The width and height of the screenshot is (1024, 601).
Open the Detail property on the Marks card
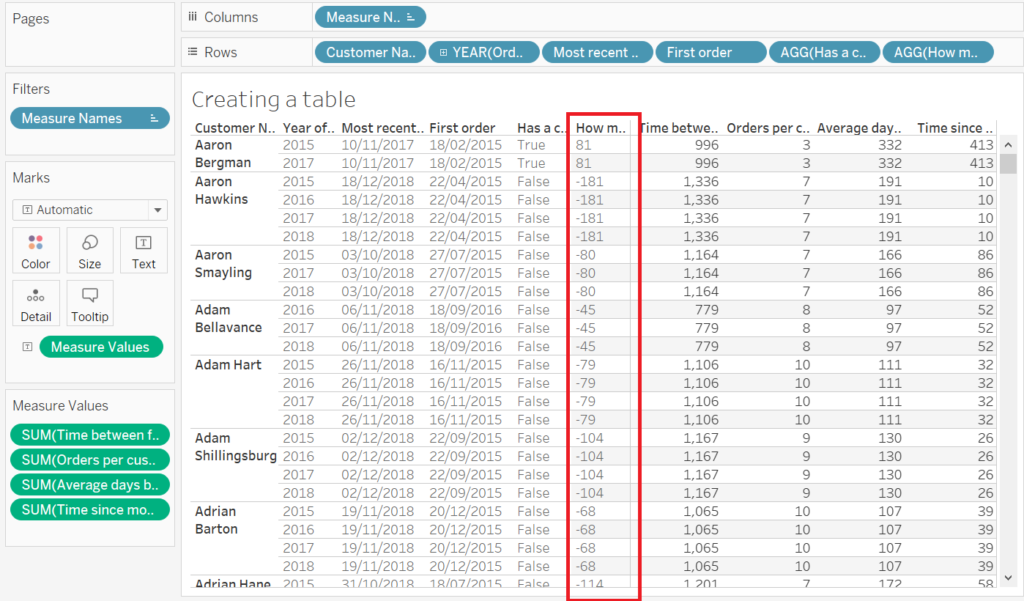click(36, 303)
